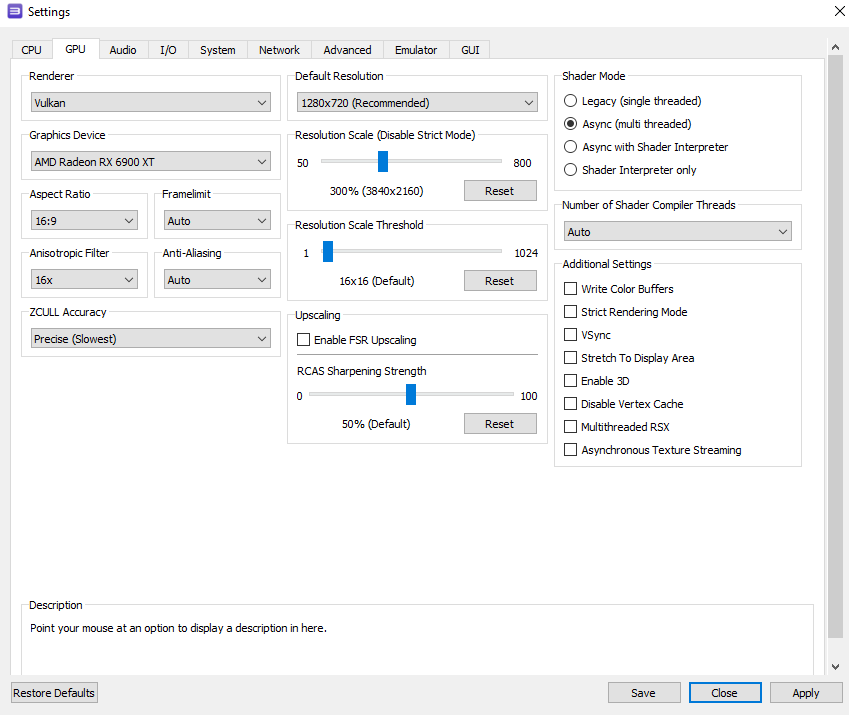Image resolution: width=849 pixels, height=715 pixels.
Task: Click the vertical scrollbar thumb
Action: 835,346
